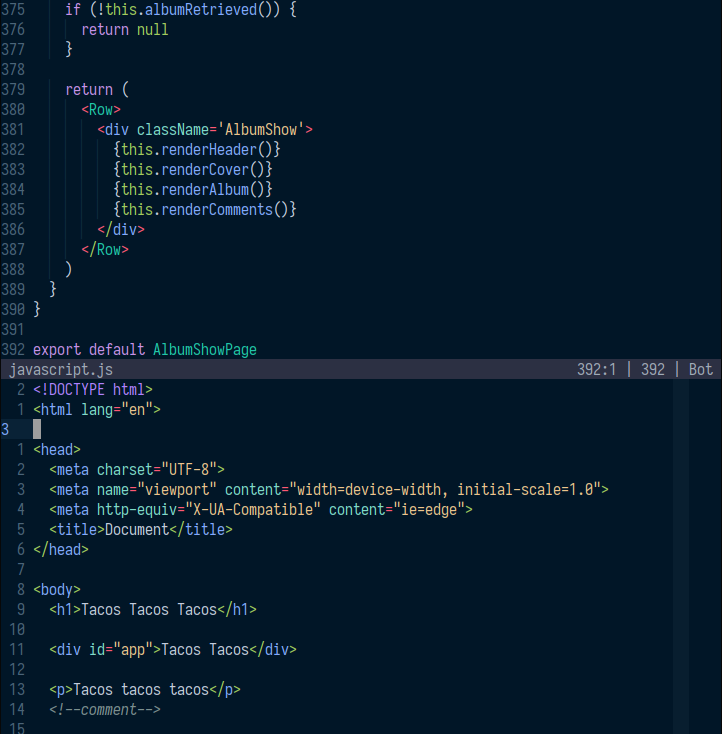Click the {this.renderComments()} expression
Image resolution: width=722 pixels, height=734 pixels.
coord(205,210)
